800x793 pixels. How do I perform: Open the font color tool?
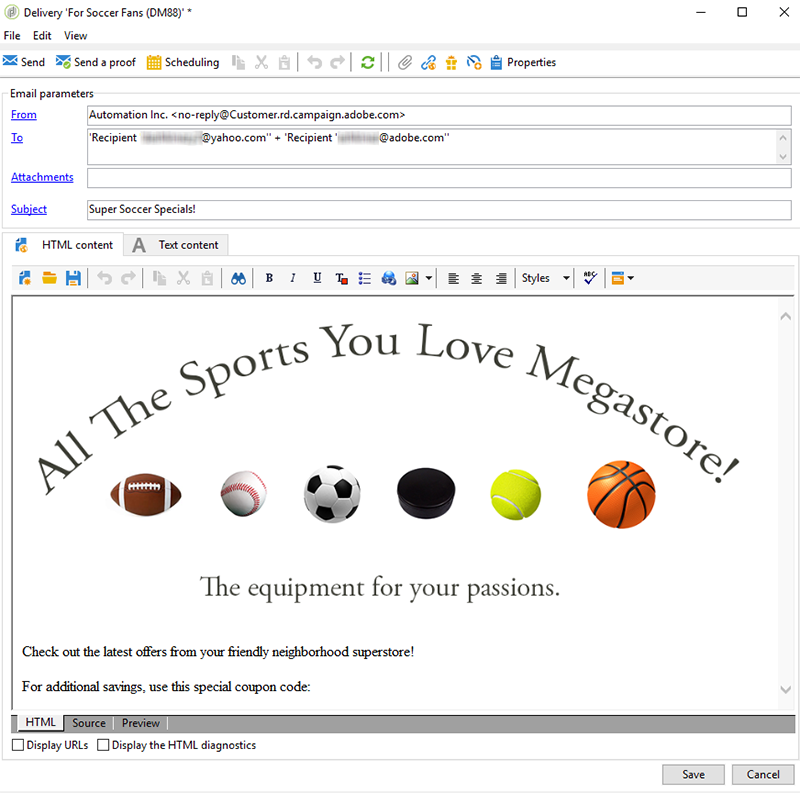(341, 278)
